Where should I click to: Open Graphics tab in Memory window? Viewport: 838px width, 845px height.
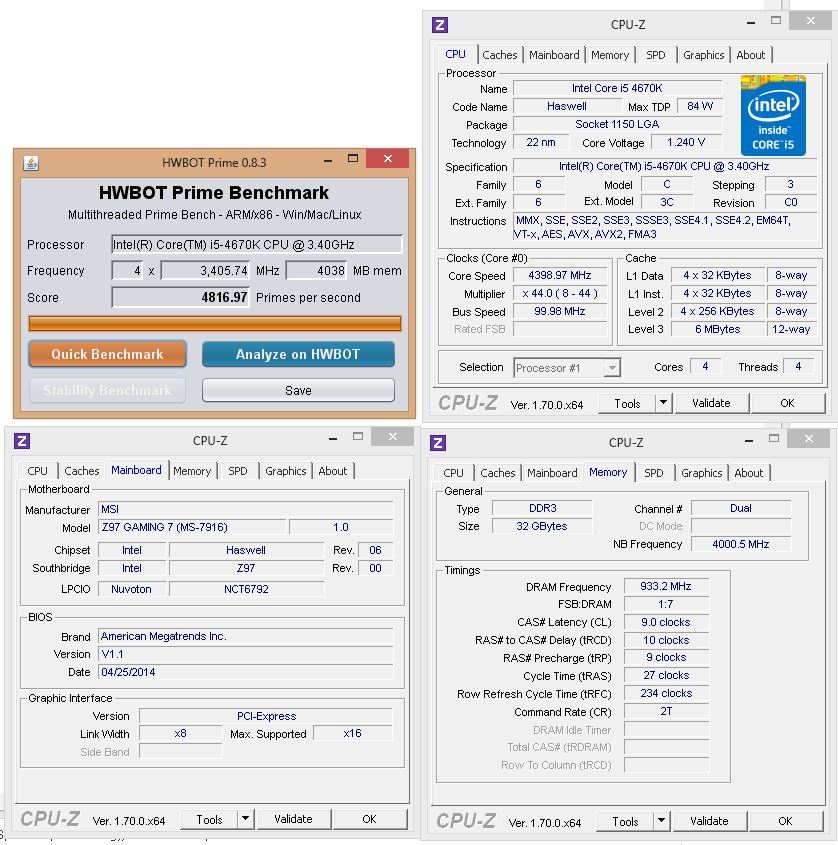[x=702, y=473]
